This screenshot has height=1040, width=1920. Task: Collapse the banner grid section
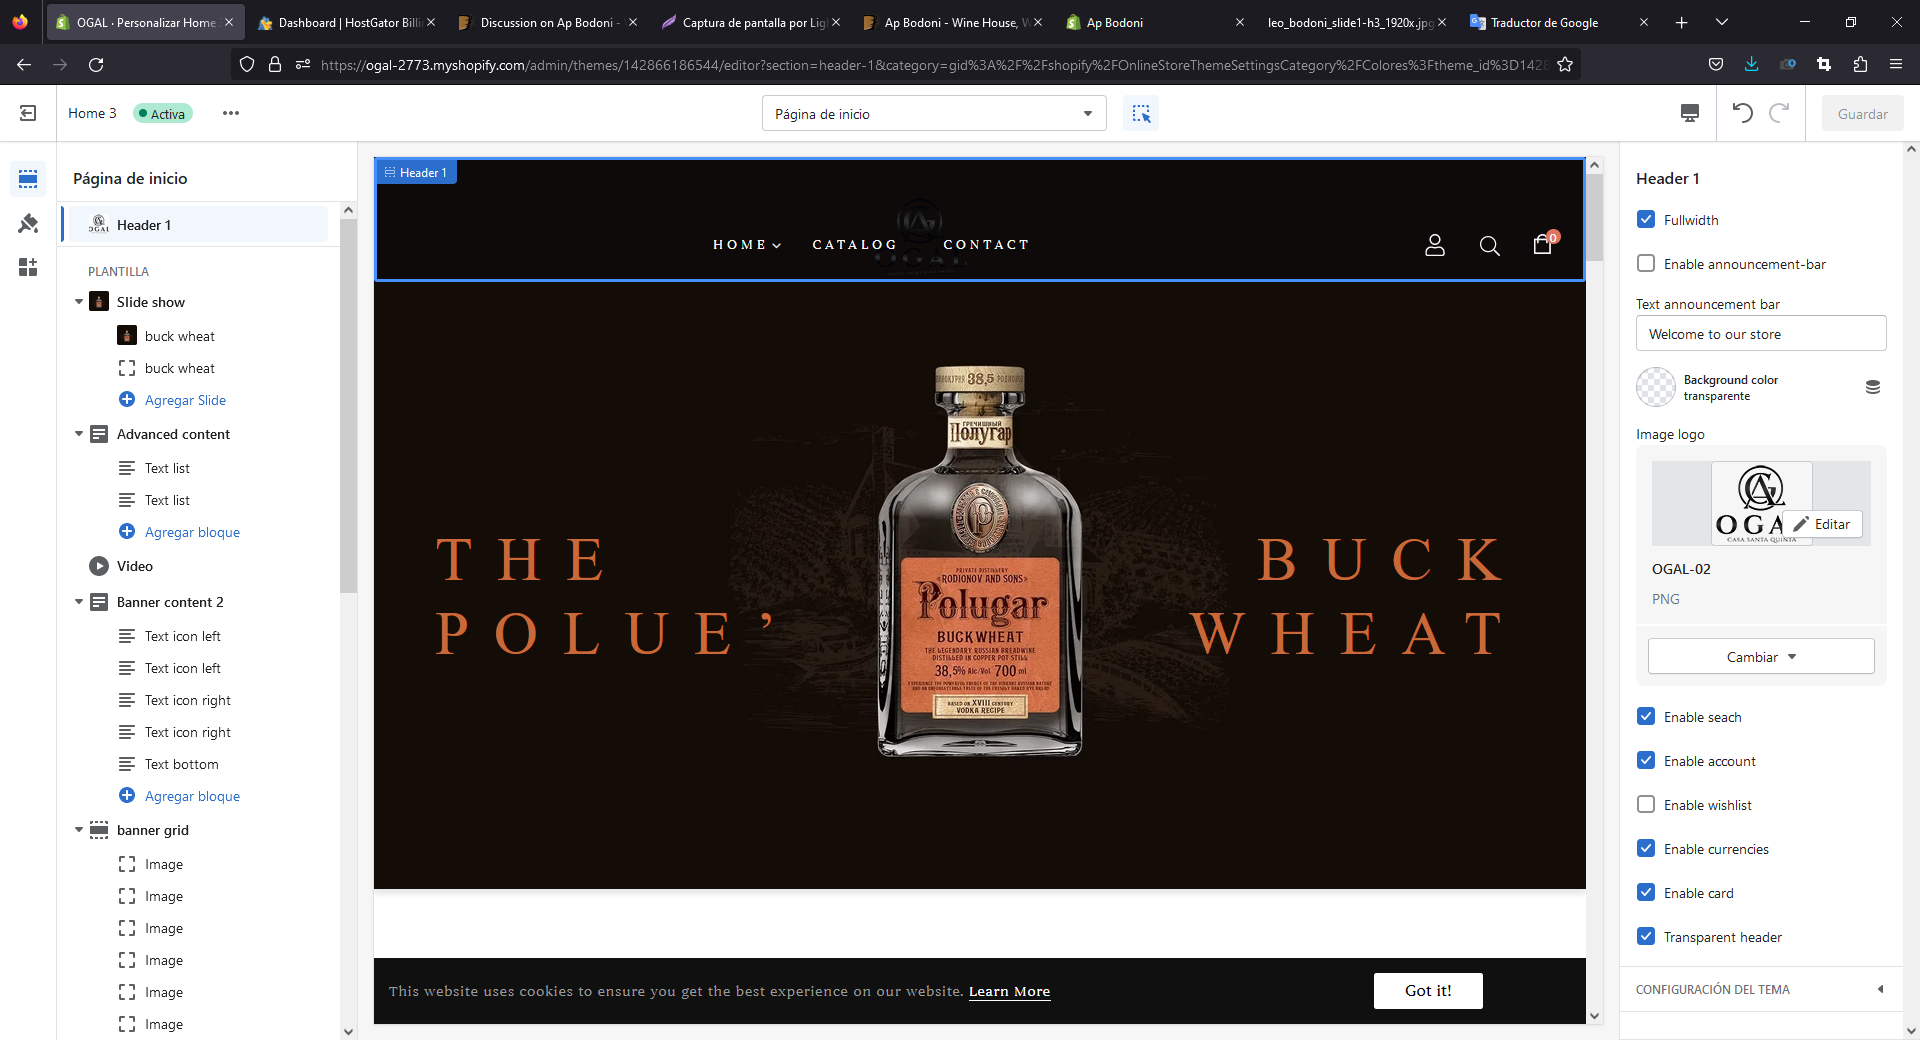tap(79, 830)
